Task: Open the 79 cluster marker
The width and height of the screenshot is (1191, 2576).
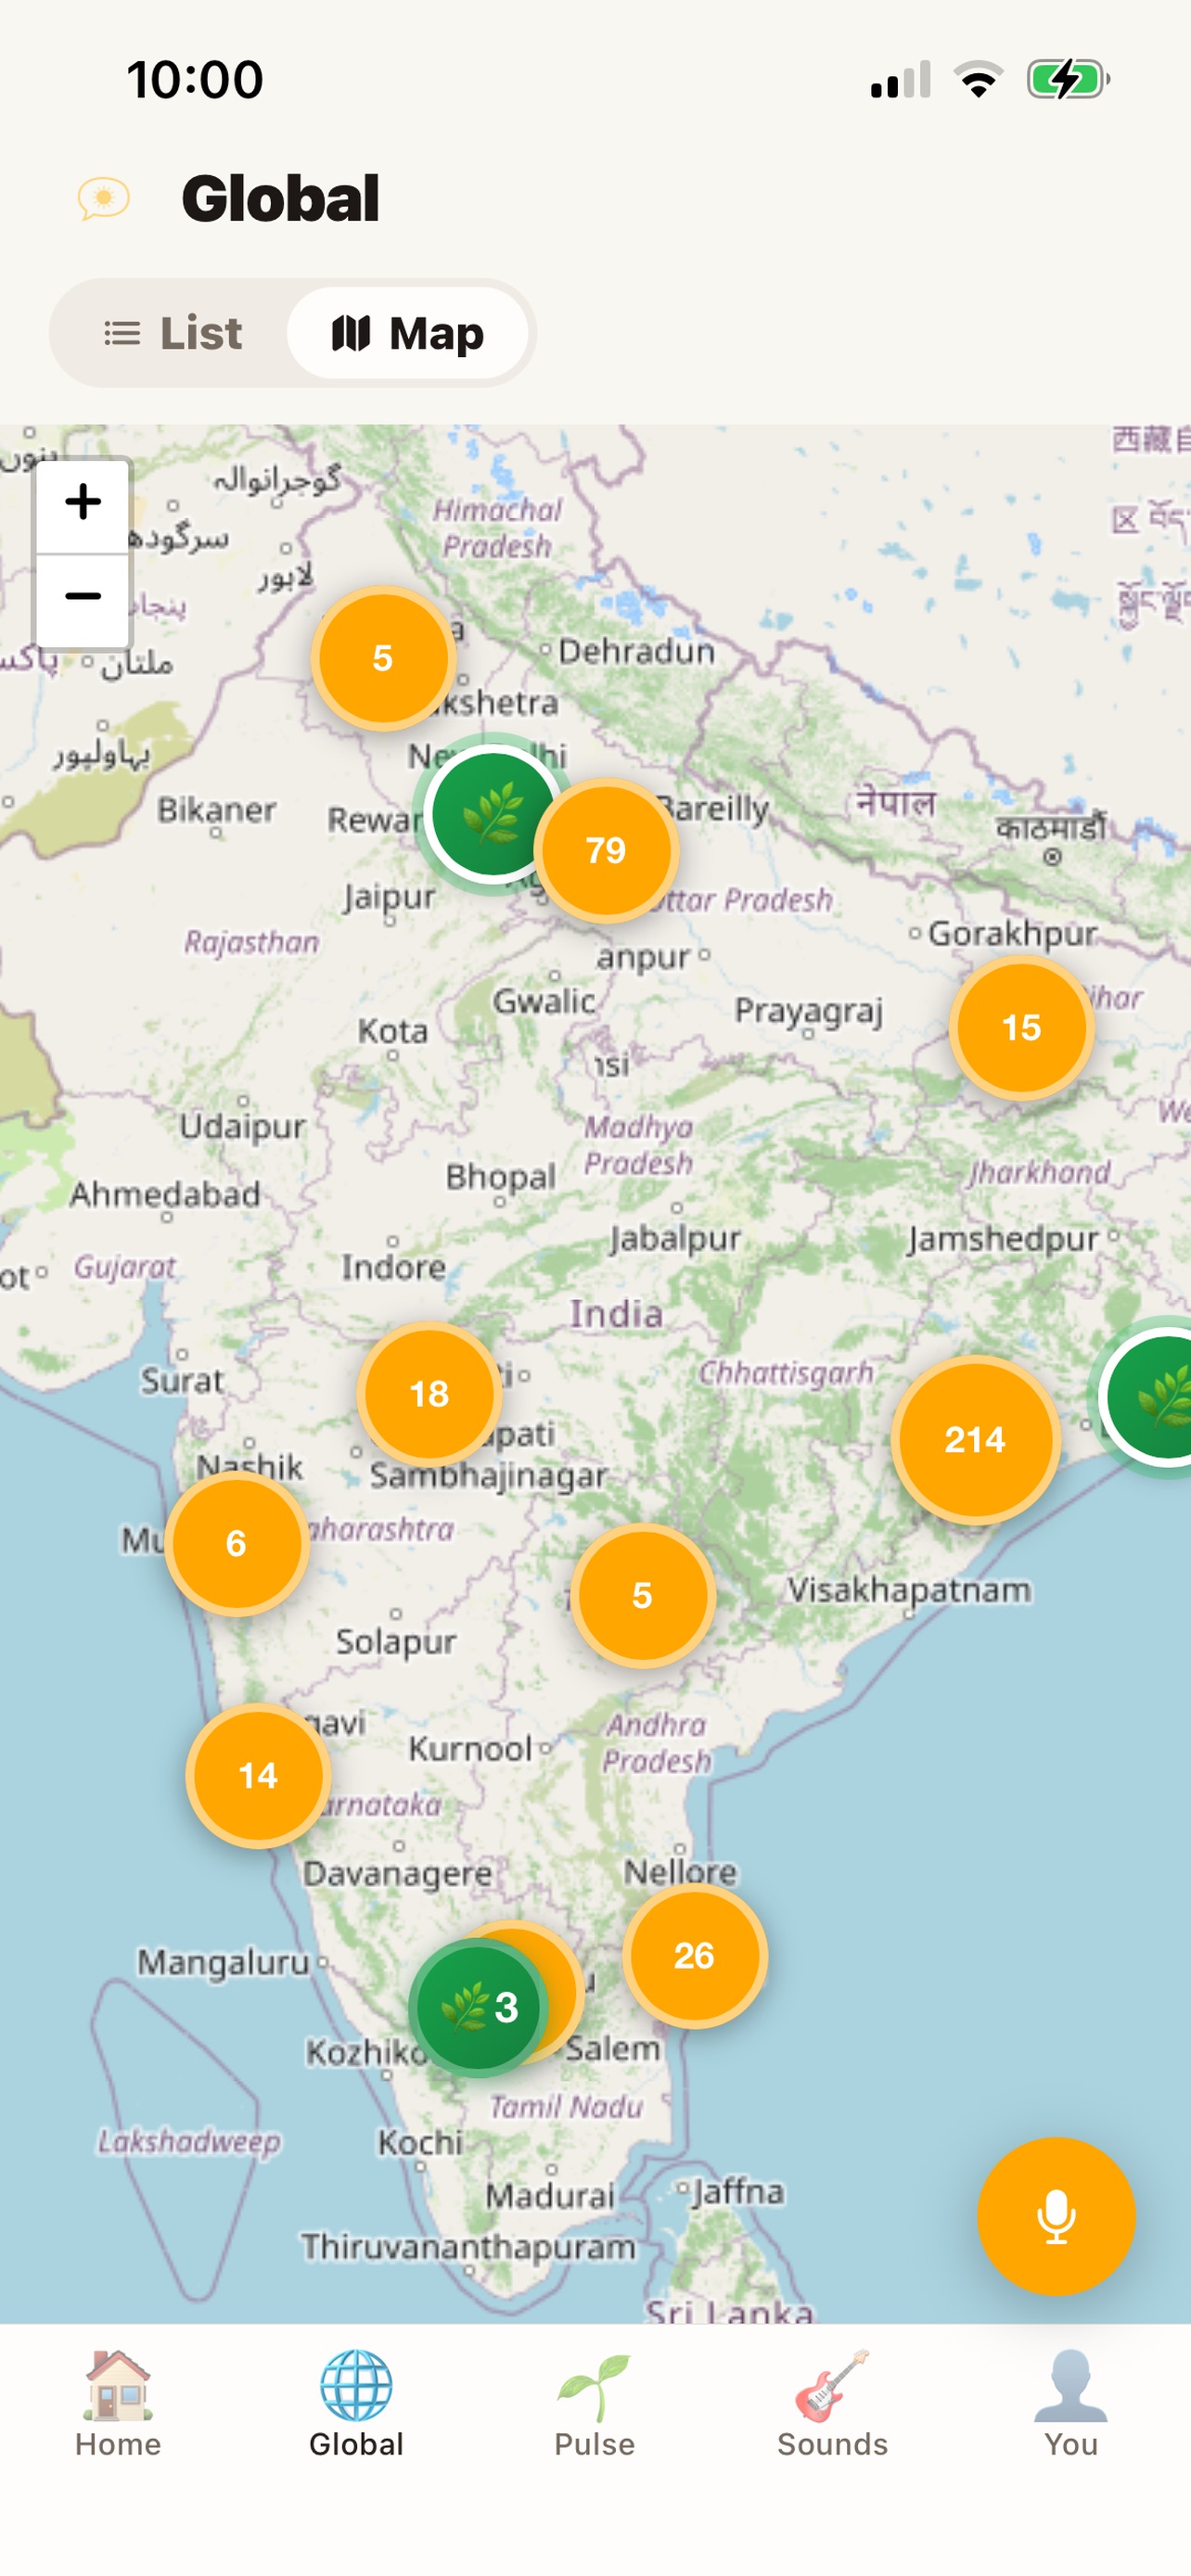Action: pyautogui.click(x=606, y=850)
